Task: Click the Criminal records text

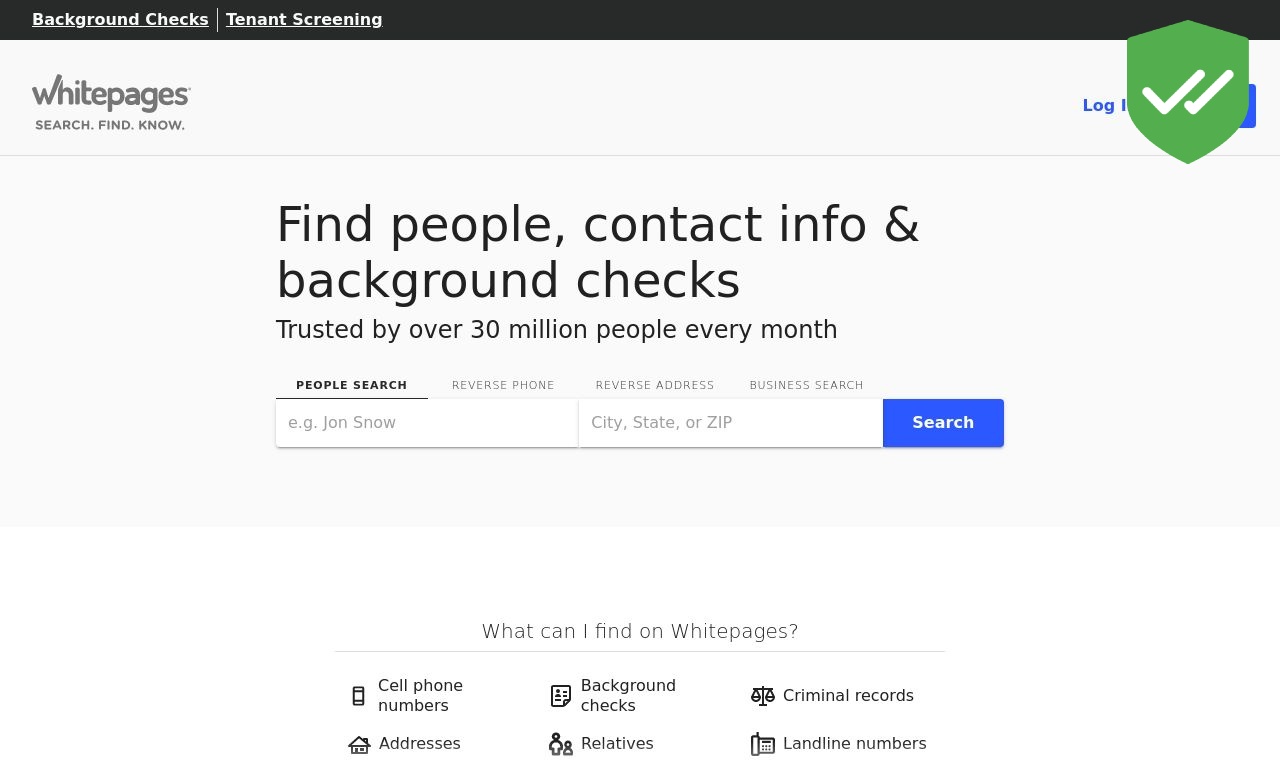Action: tap(848, 695)
